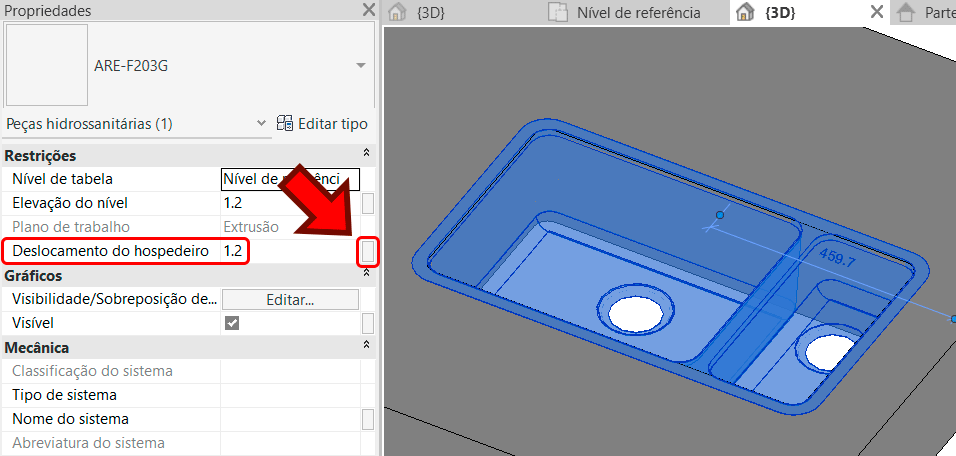The height and width of the screenshot is (456, 956).
Task: Click the Editar tipo icon
Action: click(x=285, y=124)
